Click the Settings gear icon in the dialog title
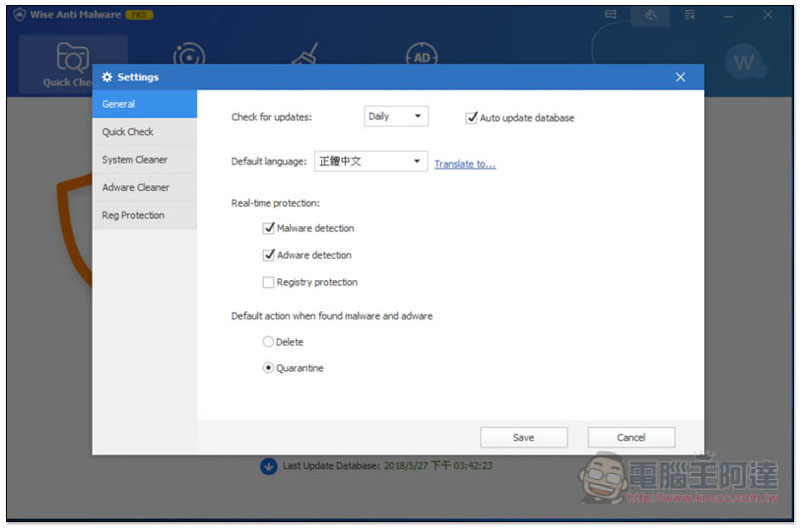This screenshot has height=528, width=800. click(107, 77)
